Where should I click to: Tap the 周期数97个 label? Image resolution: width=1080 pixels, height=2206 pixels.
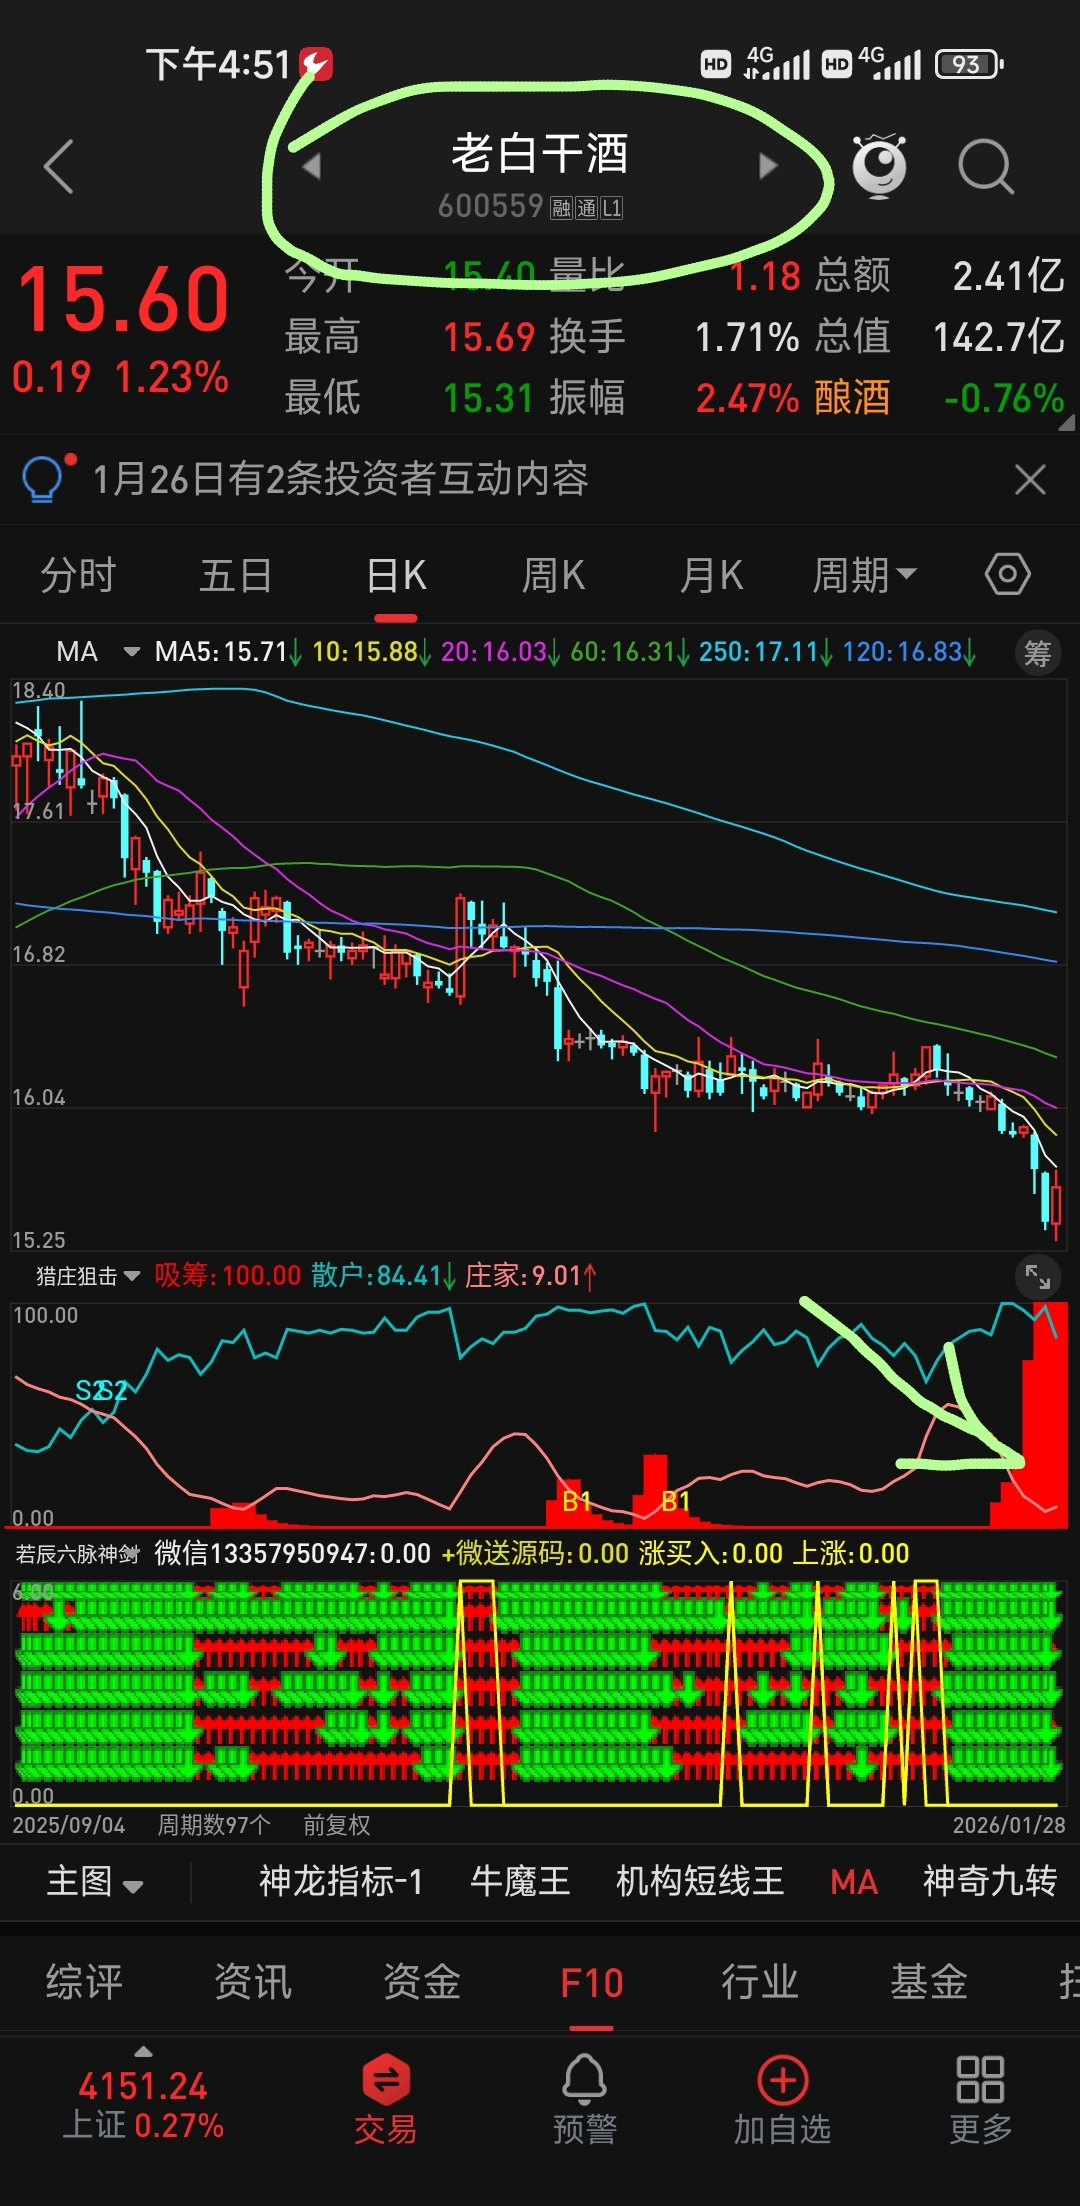coord(214,1825)
